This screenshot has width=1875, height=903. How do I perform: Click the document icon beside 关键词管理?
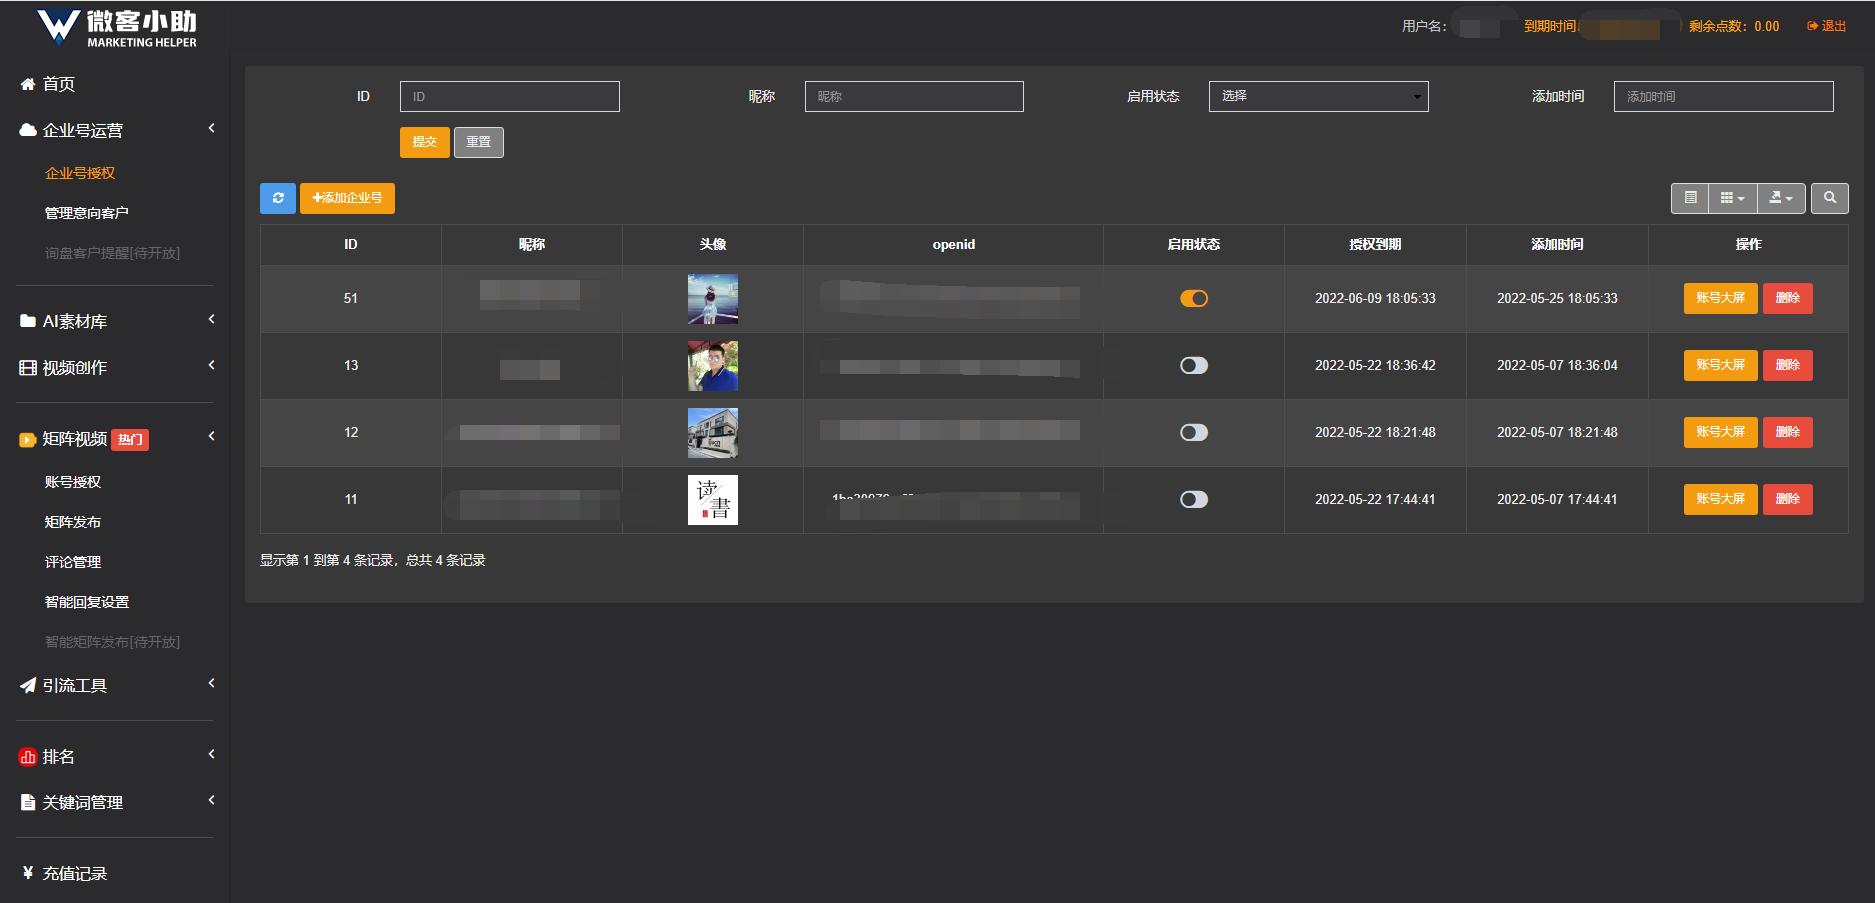[28, 802]
